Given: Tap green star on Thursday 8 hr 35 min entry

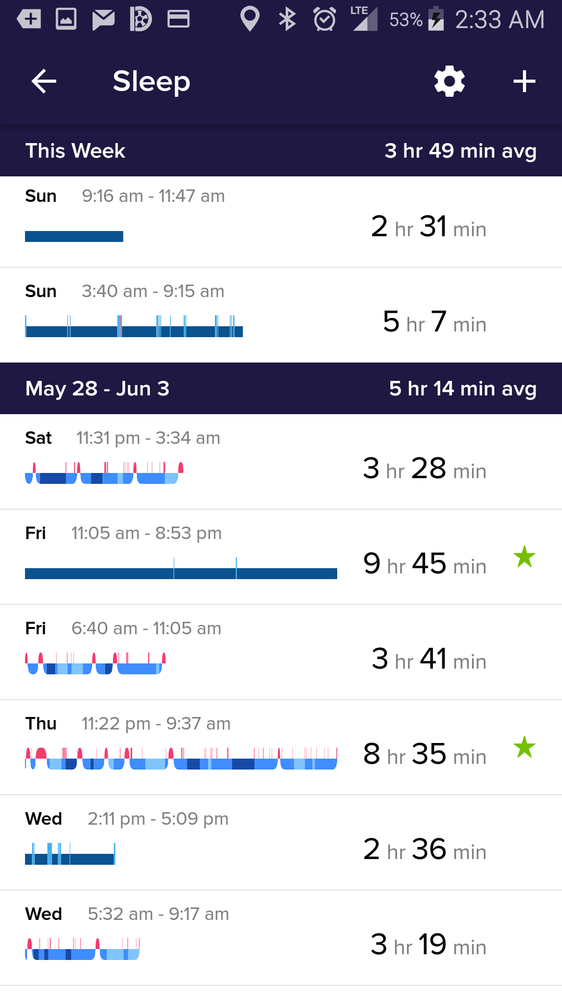Looking at the screenshot, I should tap(524, 747).
